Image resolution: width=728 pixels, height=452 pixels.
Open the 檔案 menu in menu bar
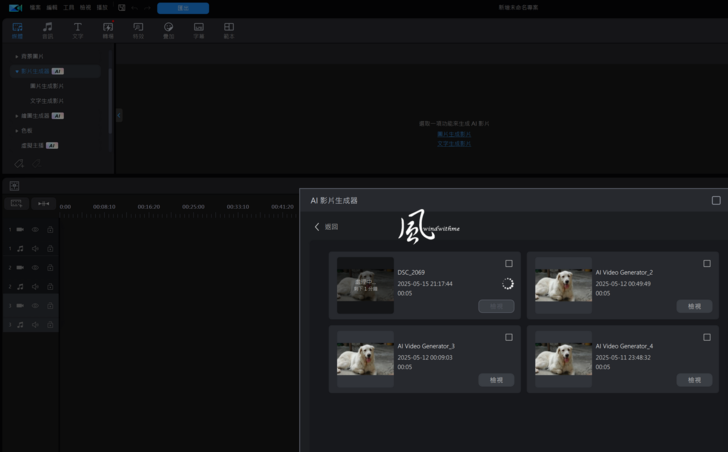click(35, 7)
